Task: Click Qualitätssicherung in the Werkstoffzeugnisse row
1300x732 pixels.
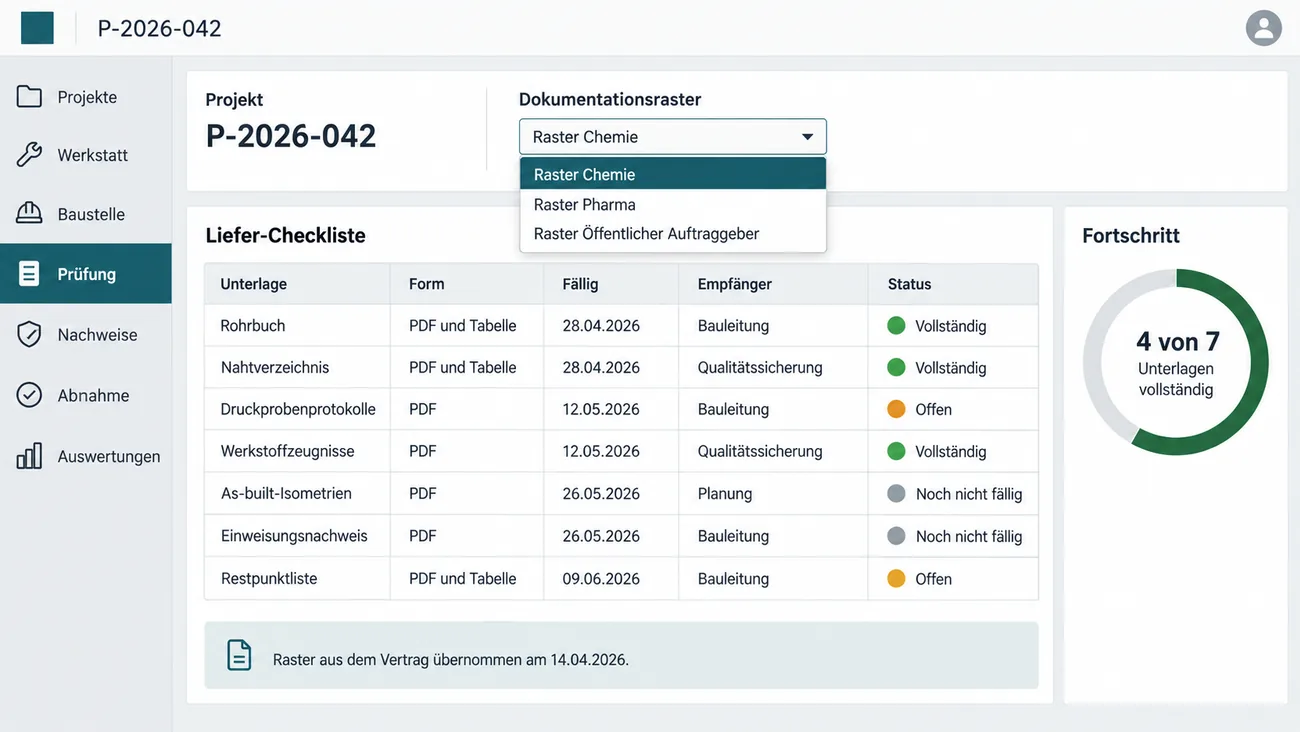Action: click(760, 452)
